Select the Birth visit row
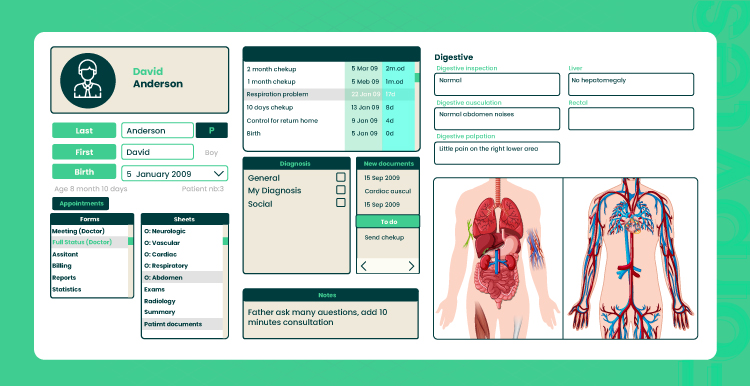Screen dimensions: 750x386 click(x=329, y=133)
